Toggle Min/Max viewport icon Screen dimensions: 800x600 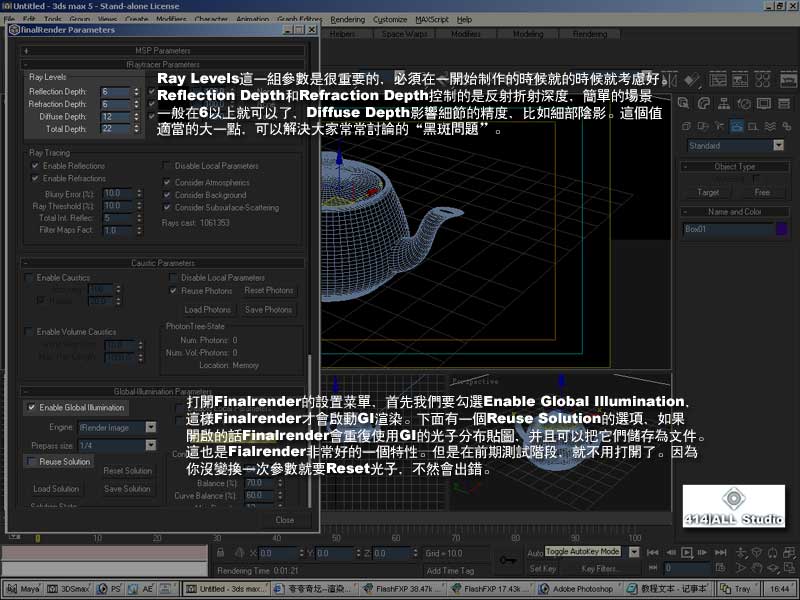[x=789, y=568]
